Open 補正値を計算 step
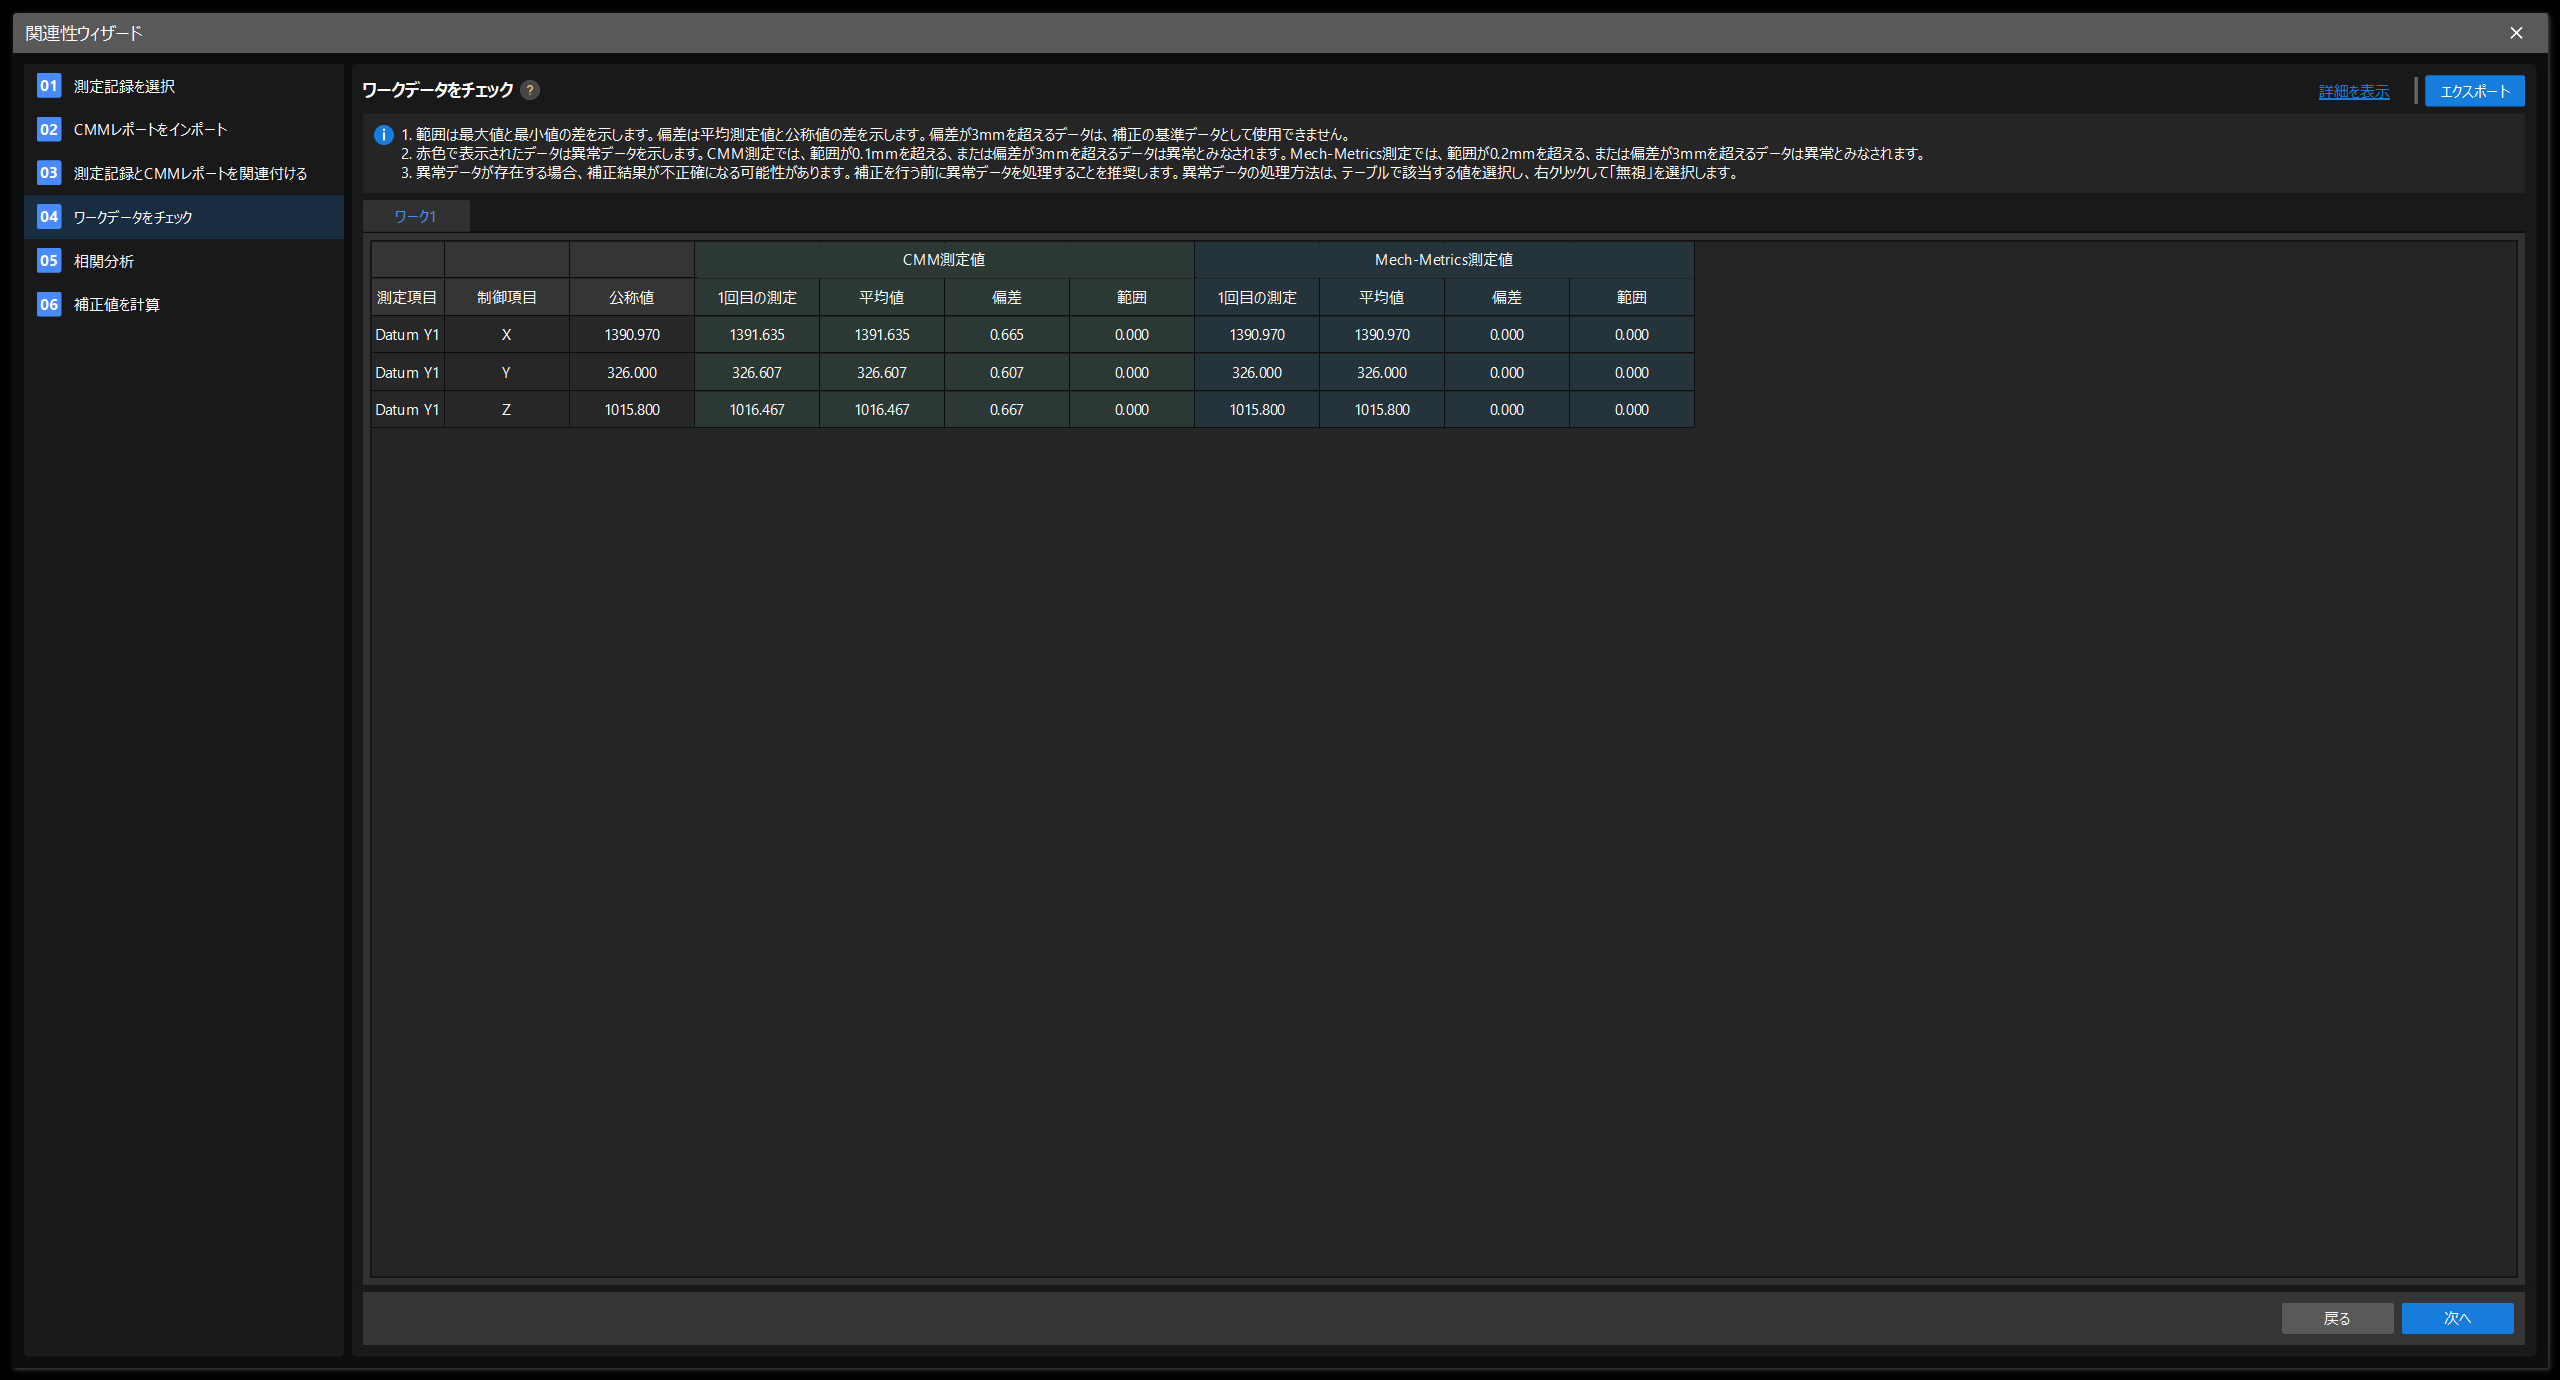 coord(184,304)
